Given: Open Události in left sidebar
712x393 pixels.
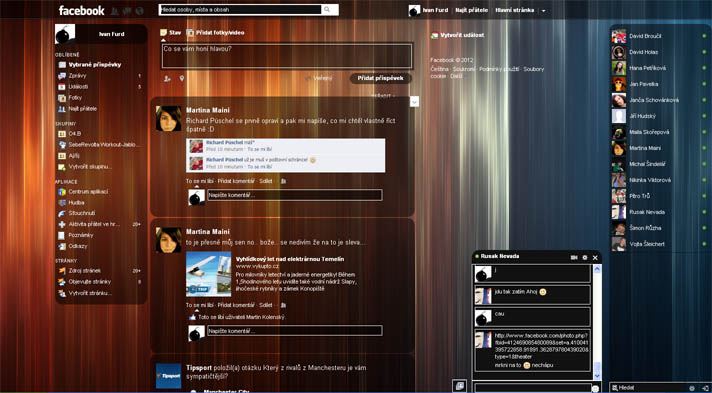Looking at the screenshot, I should click(x=78, y=87).
